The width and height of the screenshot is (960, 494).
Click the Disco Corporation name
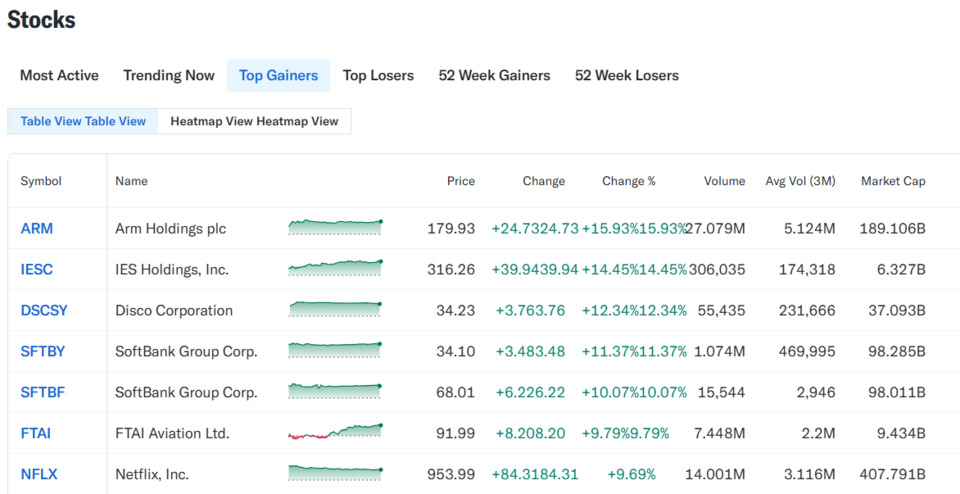174,311
